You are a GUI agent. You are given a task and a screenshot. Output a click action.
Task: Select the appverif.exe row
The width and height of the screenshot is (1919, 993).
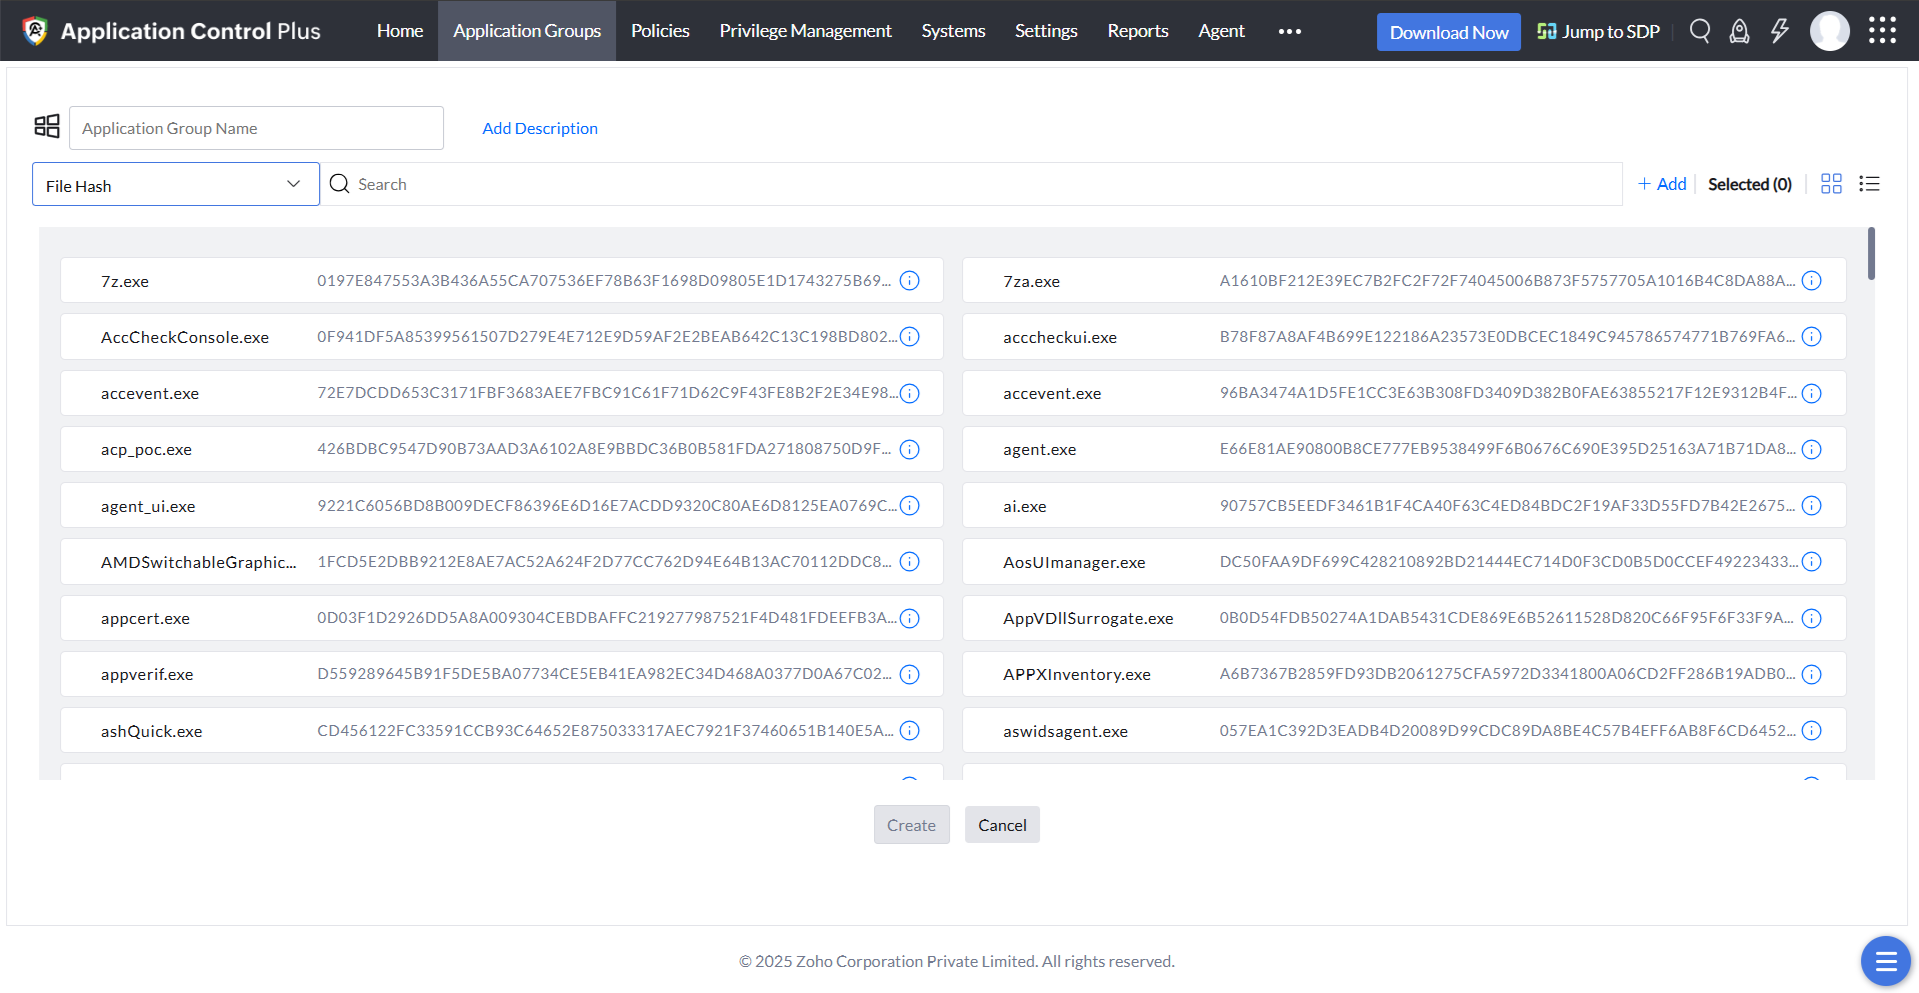tap(502, 674)
